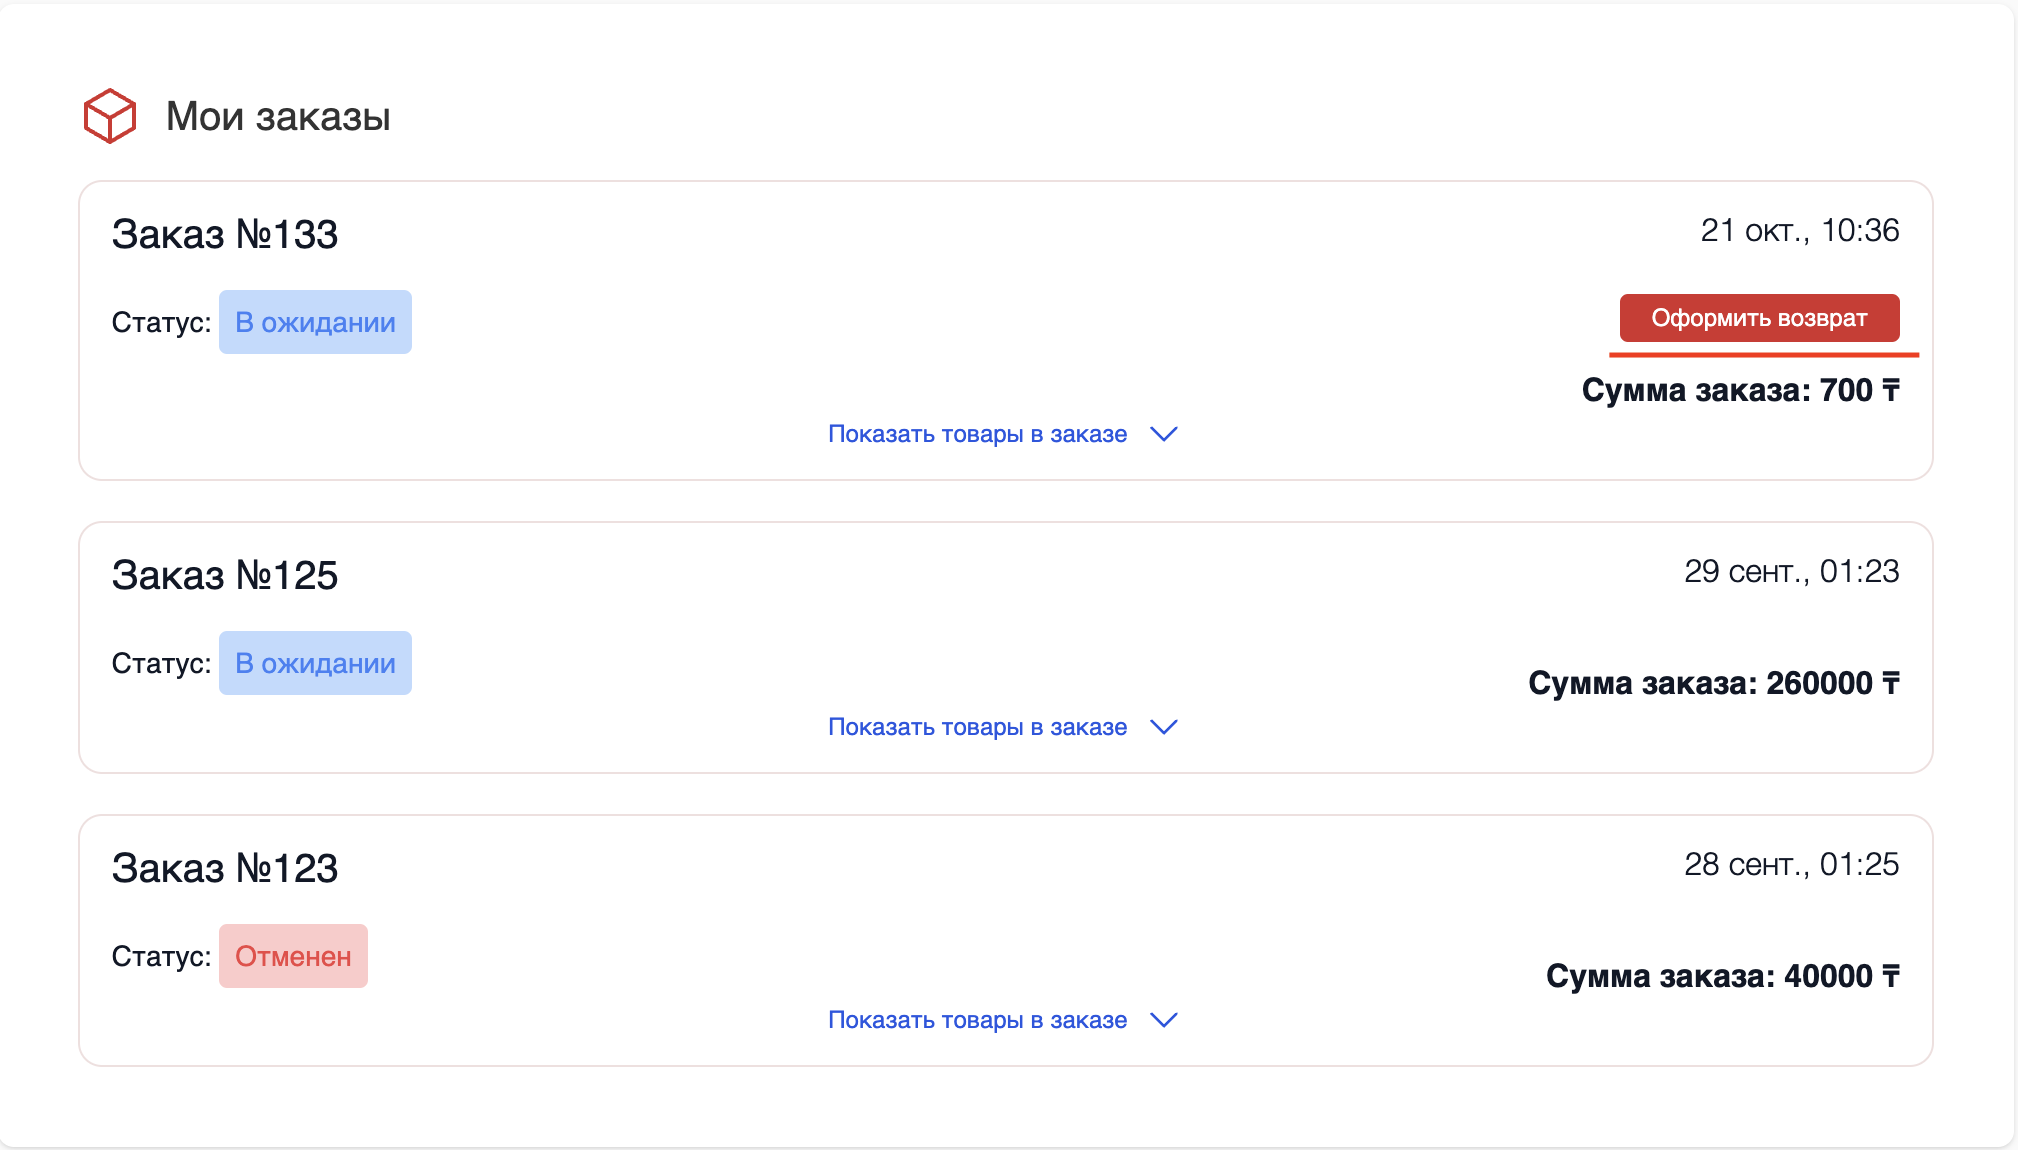2018x1150 pixels.
Task: Click the red box icon beside Мои заказы
Action: click(x=110, y=116)
